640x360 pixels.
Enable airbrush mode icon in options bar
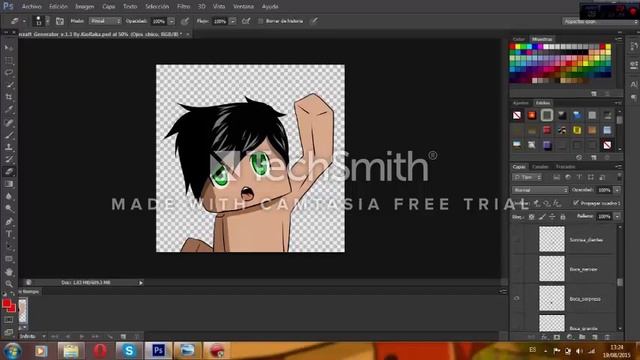(246, 21)
